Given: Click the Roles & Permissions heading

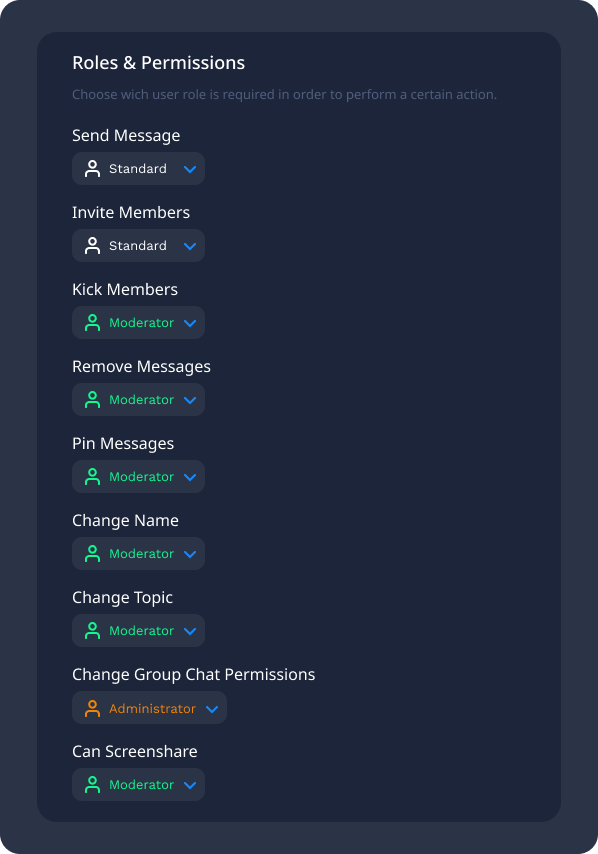Looking at the screenshot, I should (x=158, y=63).
